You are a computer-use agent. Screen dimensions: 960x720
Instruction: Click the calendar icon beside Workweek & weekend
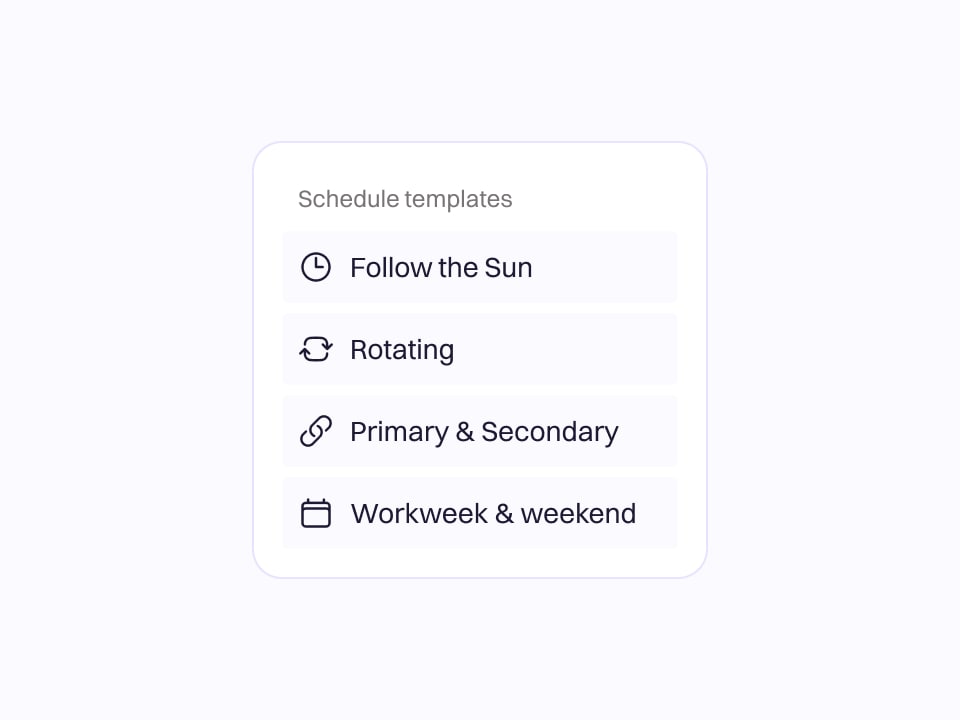315,513
